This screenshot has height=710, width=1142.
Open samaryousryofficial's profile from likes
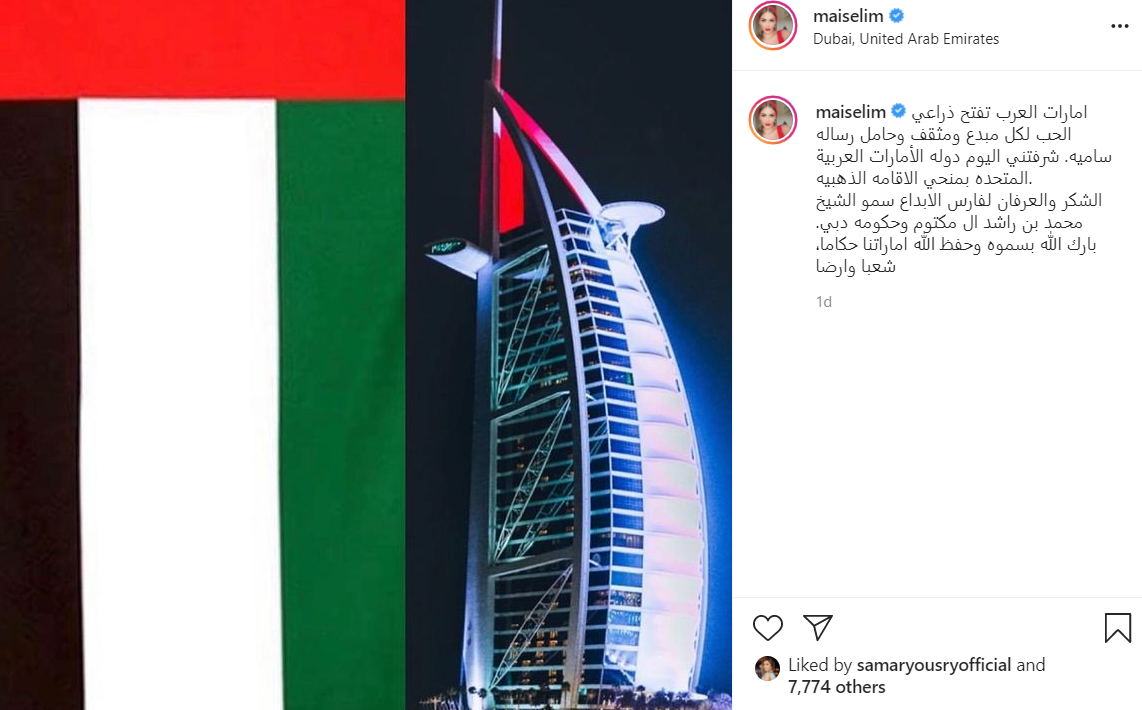pos(934,665)
